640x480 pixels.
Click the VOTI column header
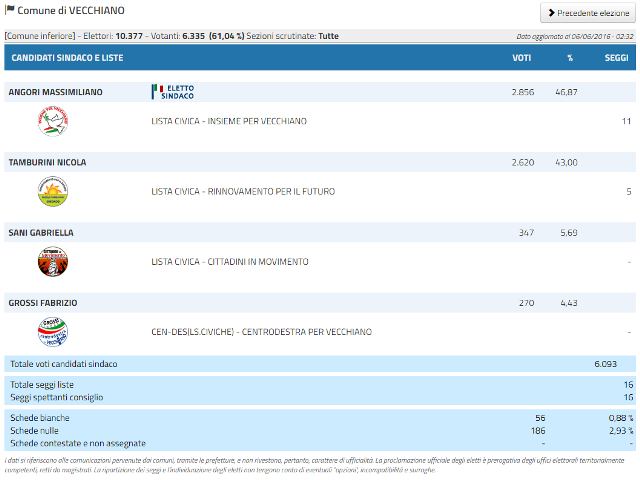click(x=522, y=58)
